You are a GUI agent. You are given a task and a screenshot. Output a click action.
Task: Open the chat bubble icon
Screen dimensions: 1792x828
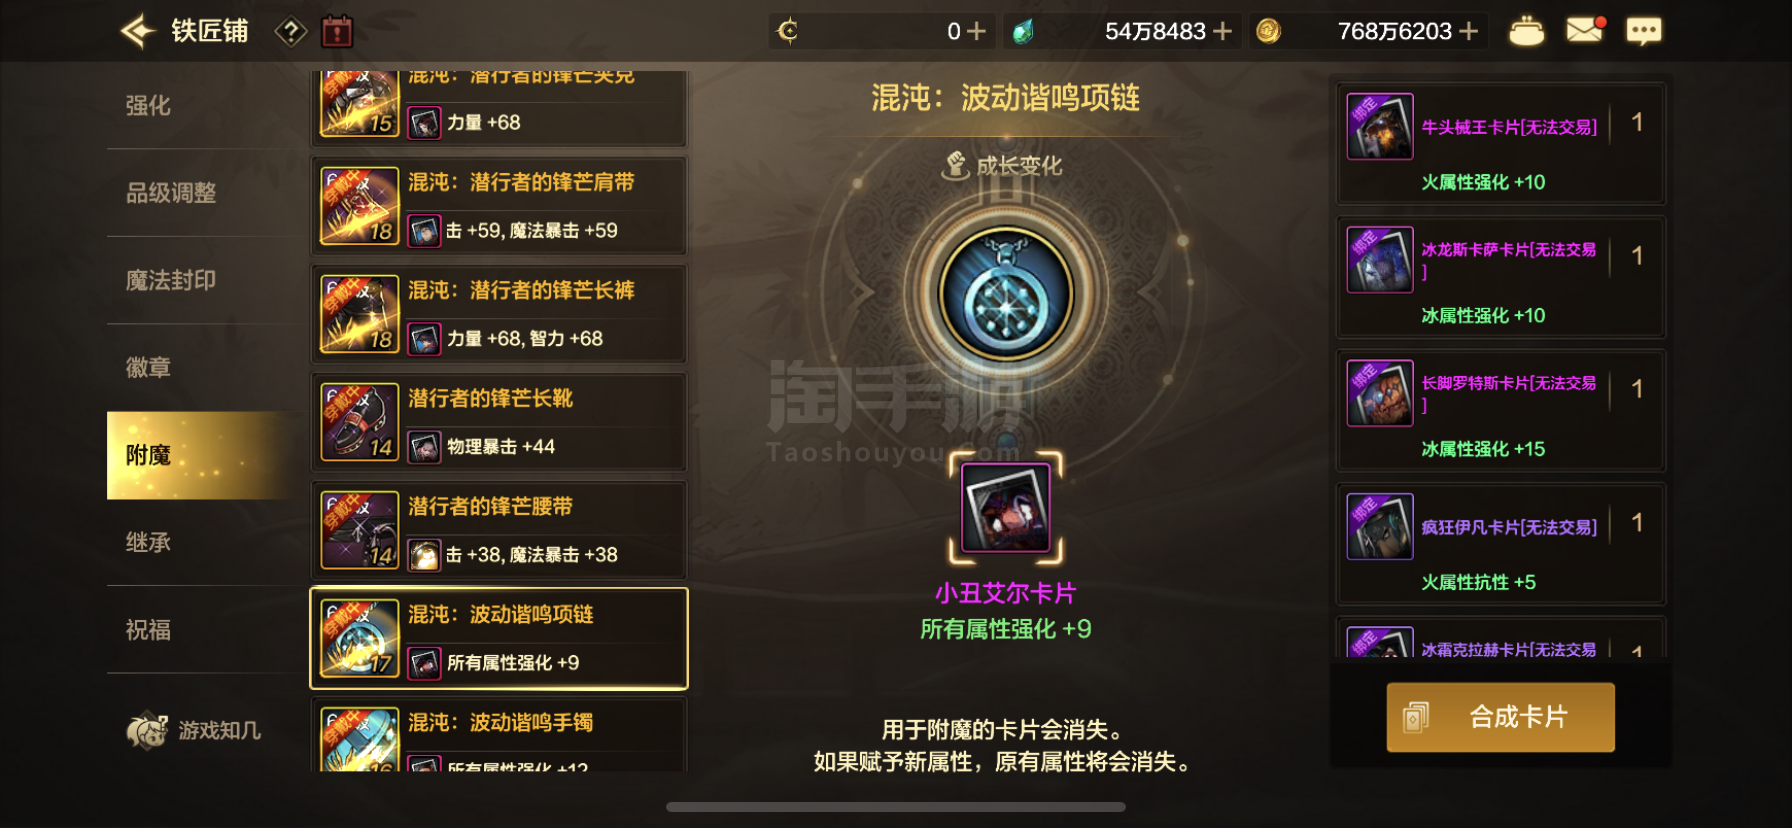click(x=1644, y=31)
